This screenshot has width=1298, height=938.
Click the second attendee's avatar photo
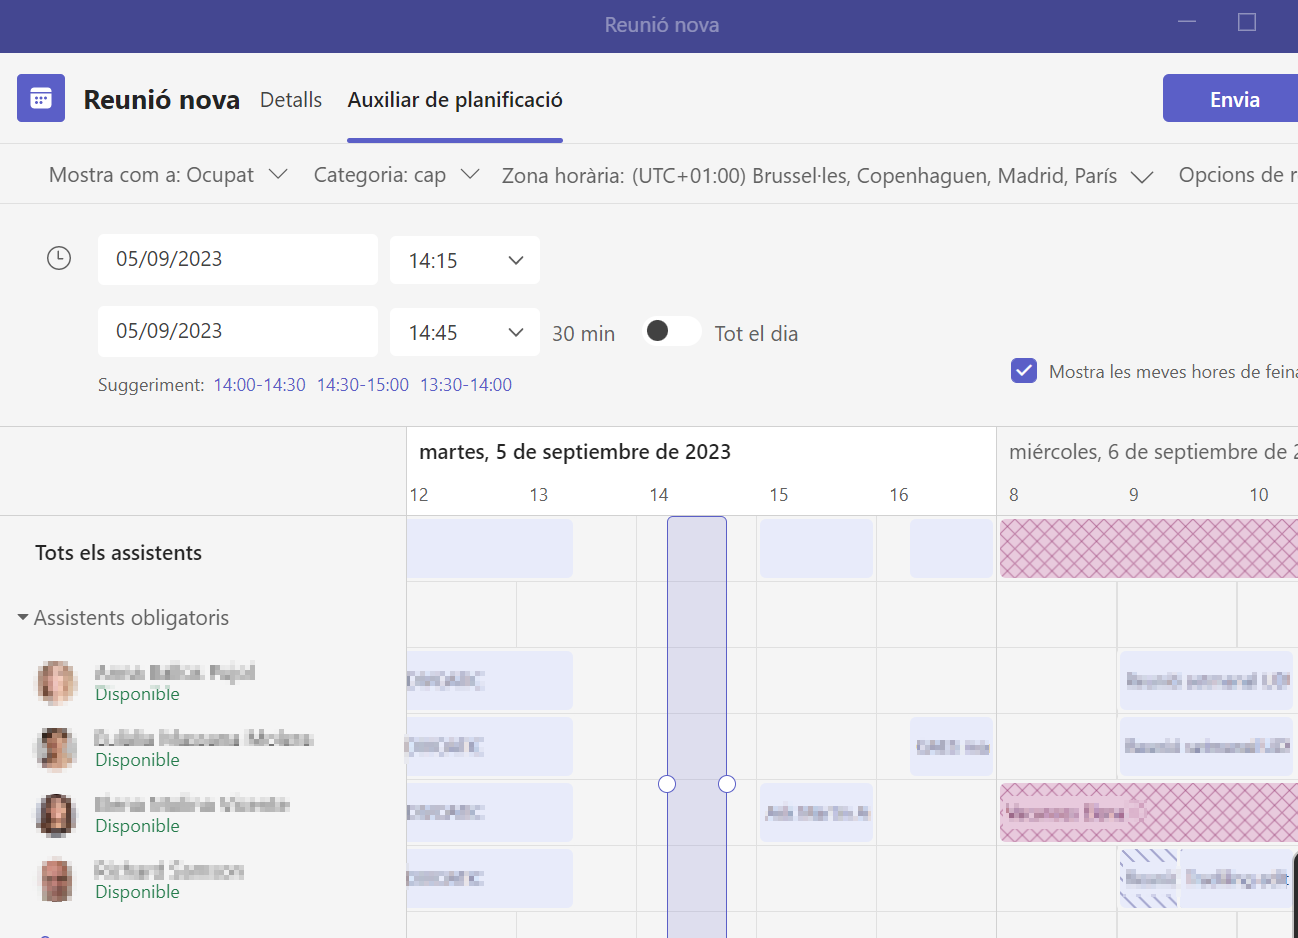(x=57, y=749)
